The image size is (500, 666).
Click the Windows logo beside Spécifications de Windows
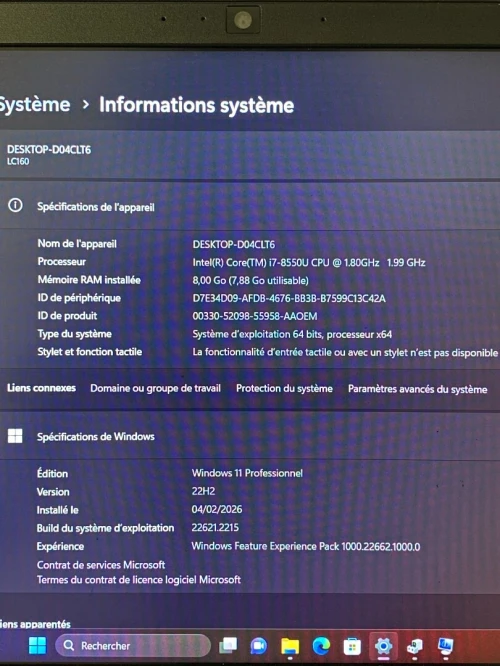(15, 436)
